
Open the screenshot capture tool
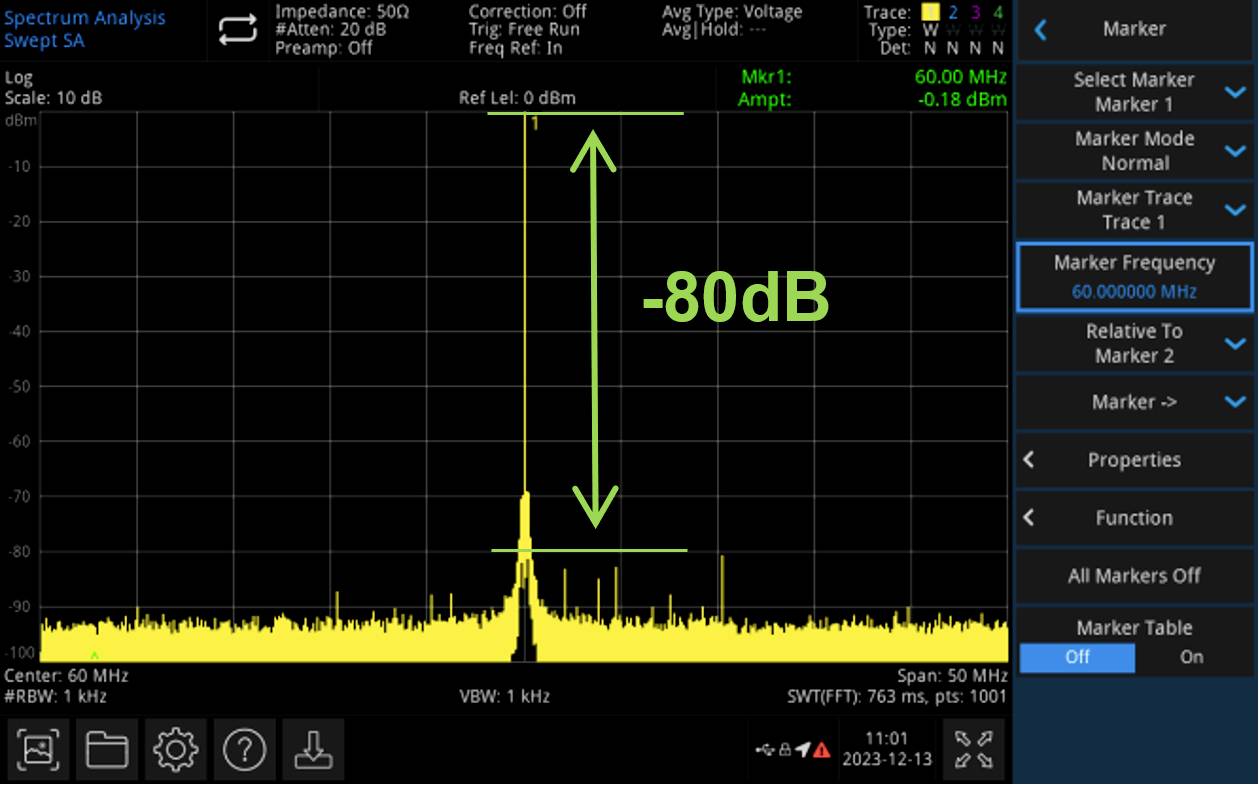38,750
